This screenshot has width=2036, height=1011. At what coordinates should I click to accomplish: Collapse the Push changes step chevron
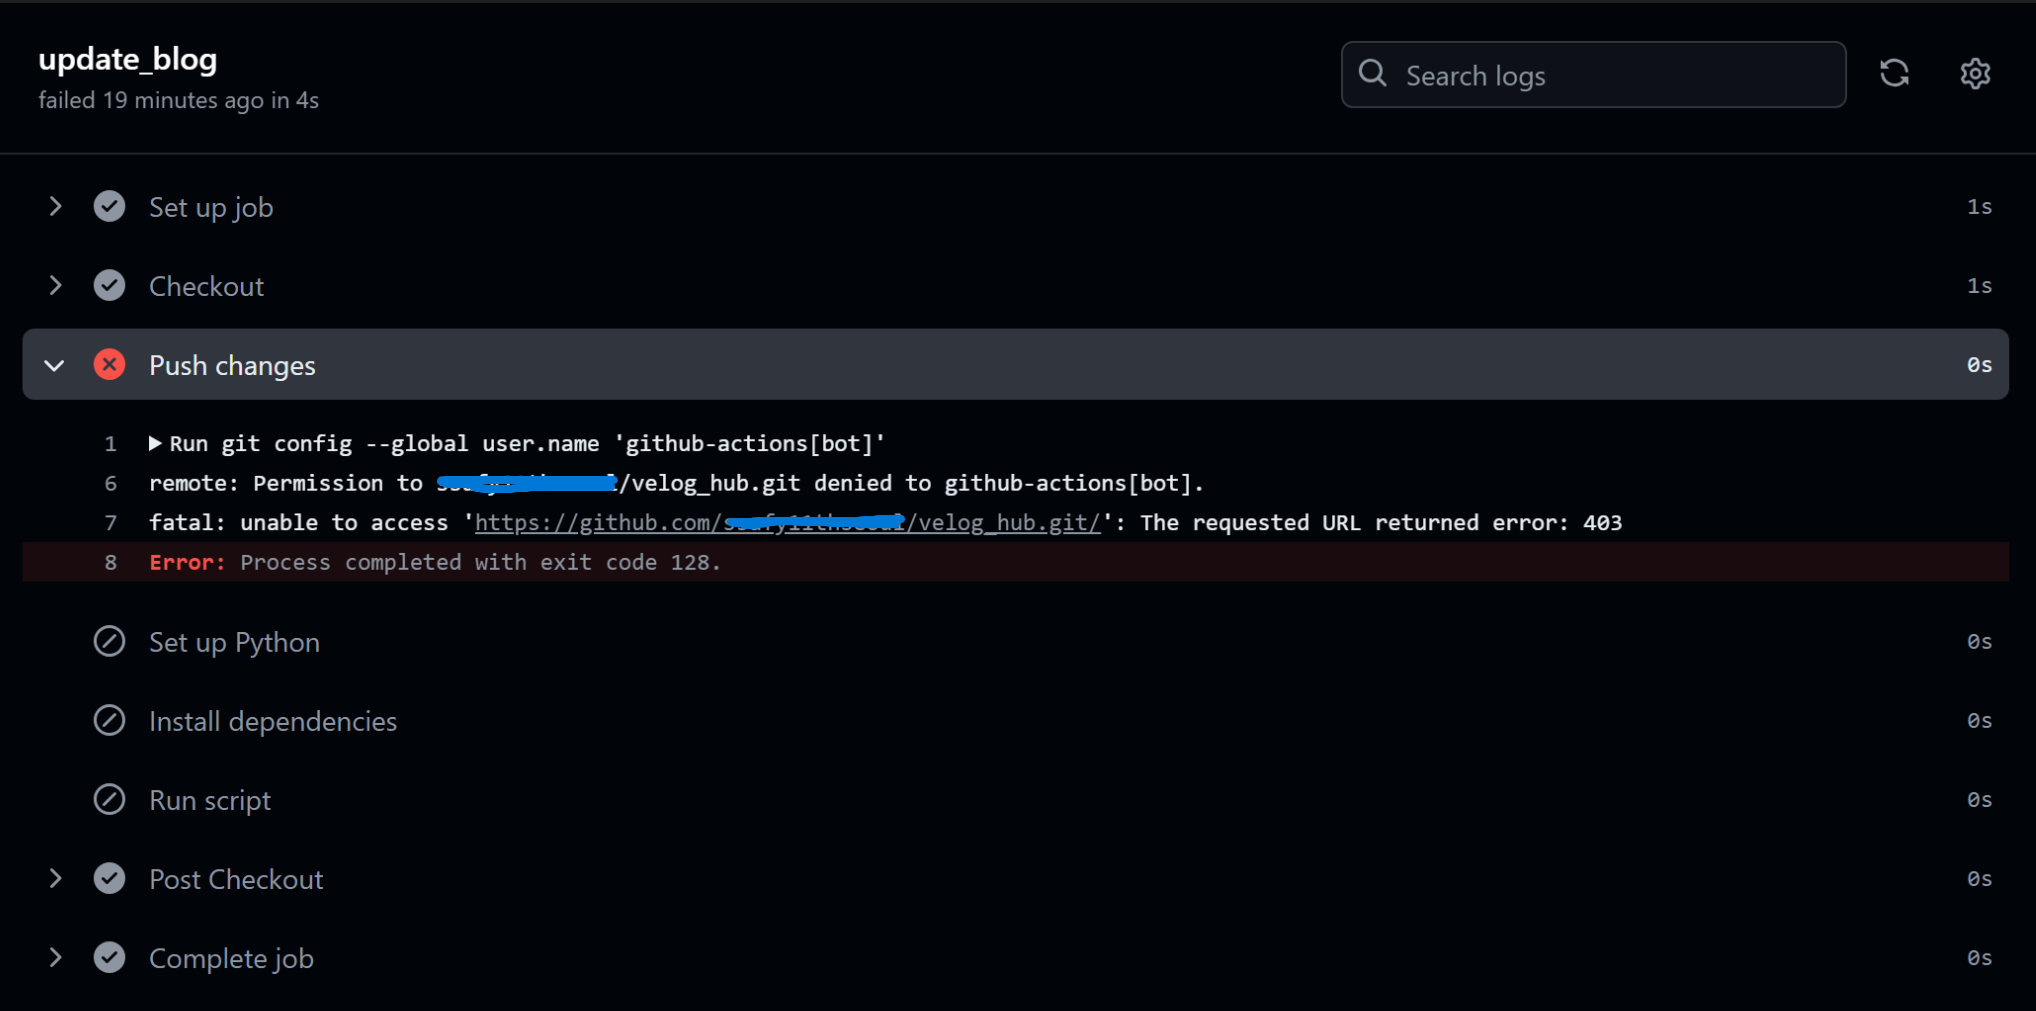[55, 365]
